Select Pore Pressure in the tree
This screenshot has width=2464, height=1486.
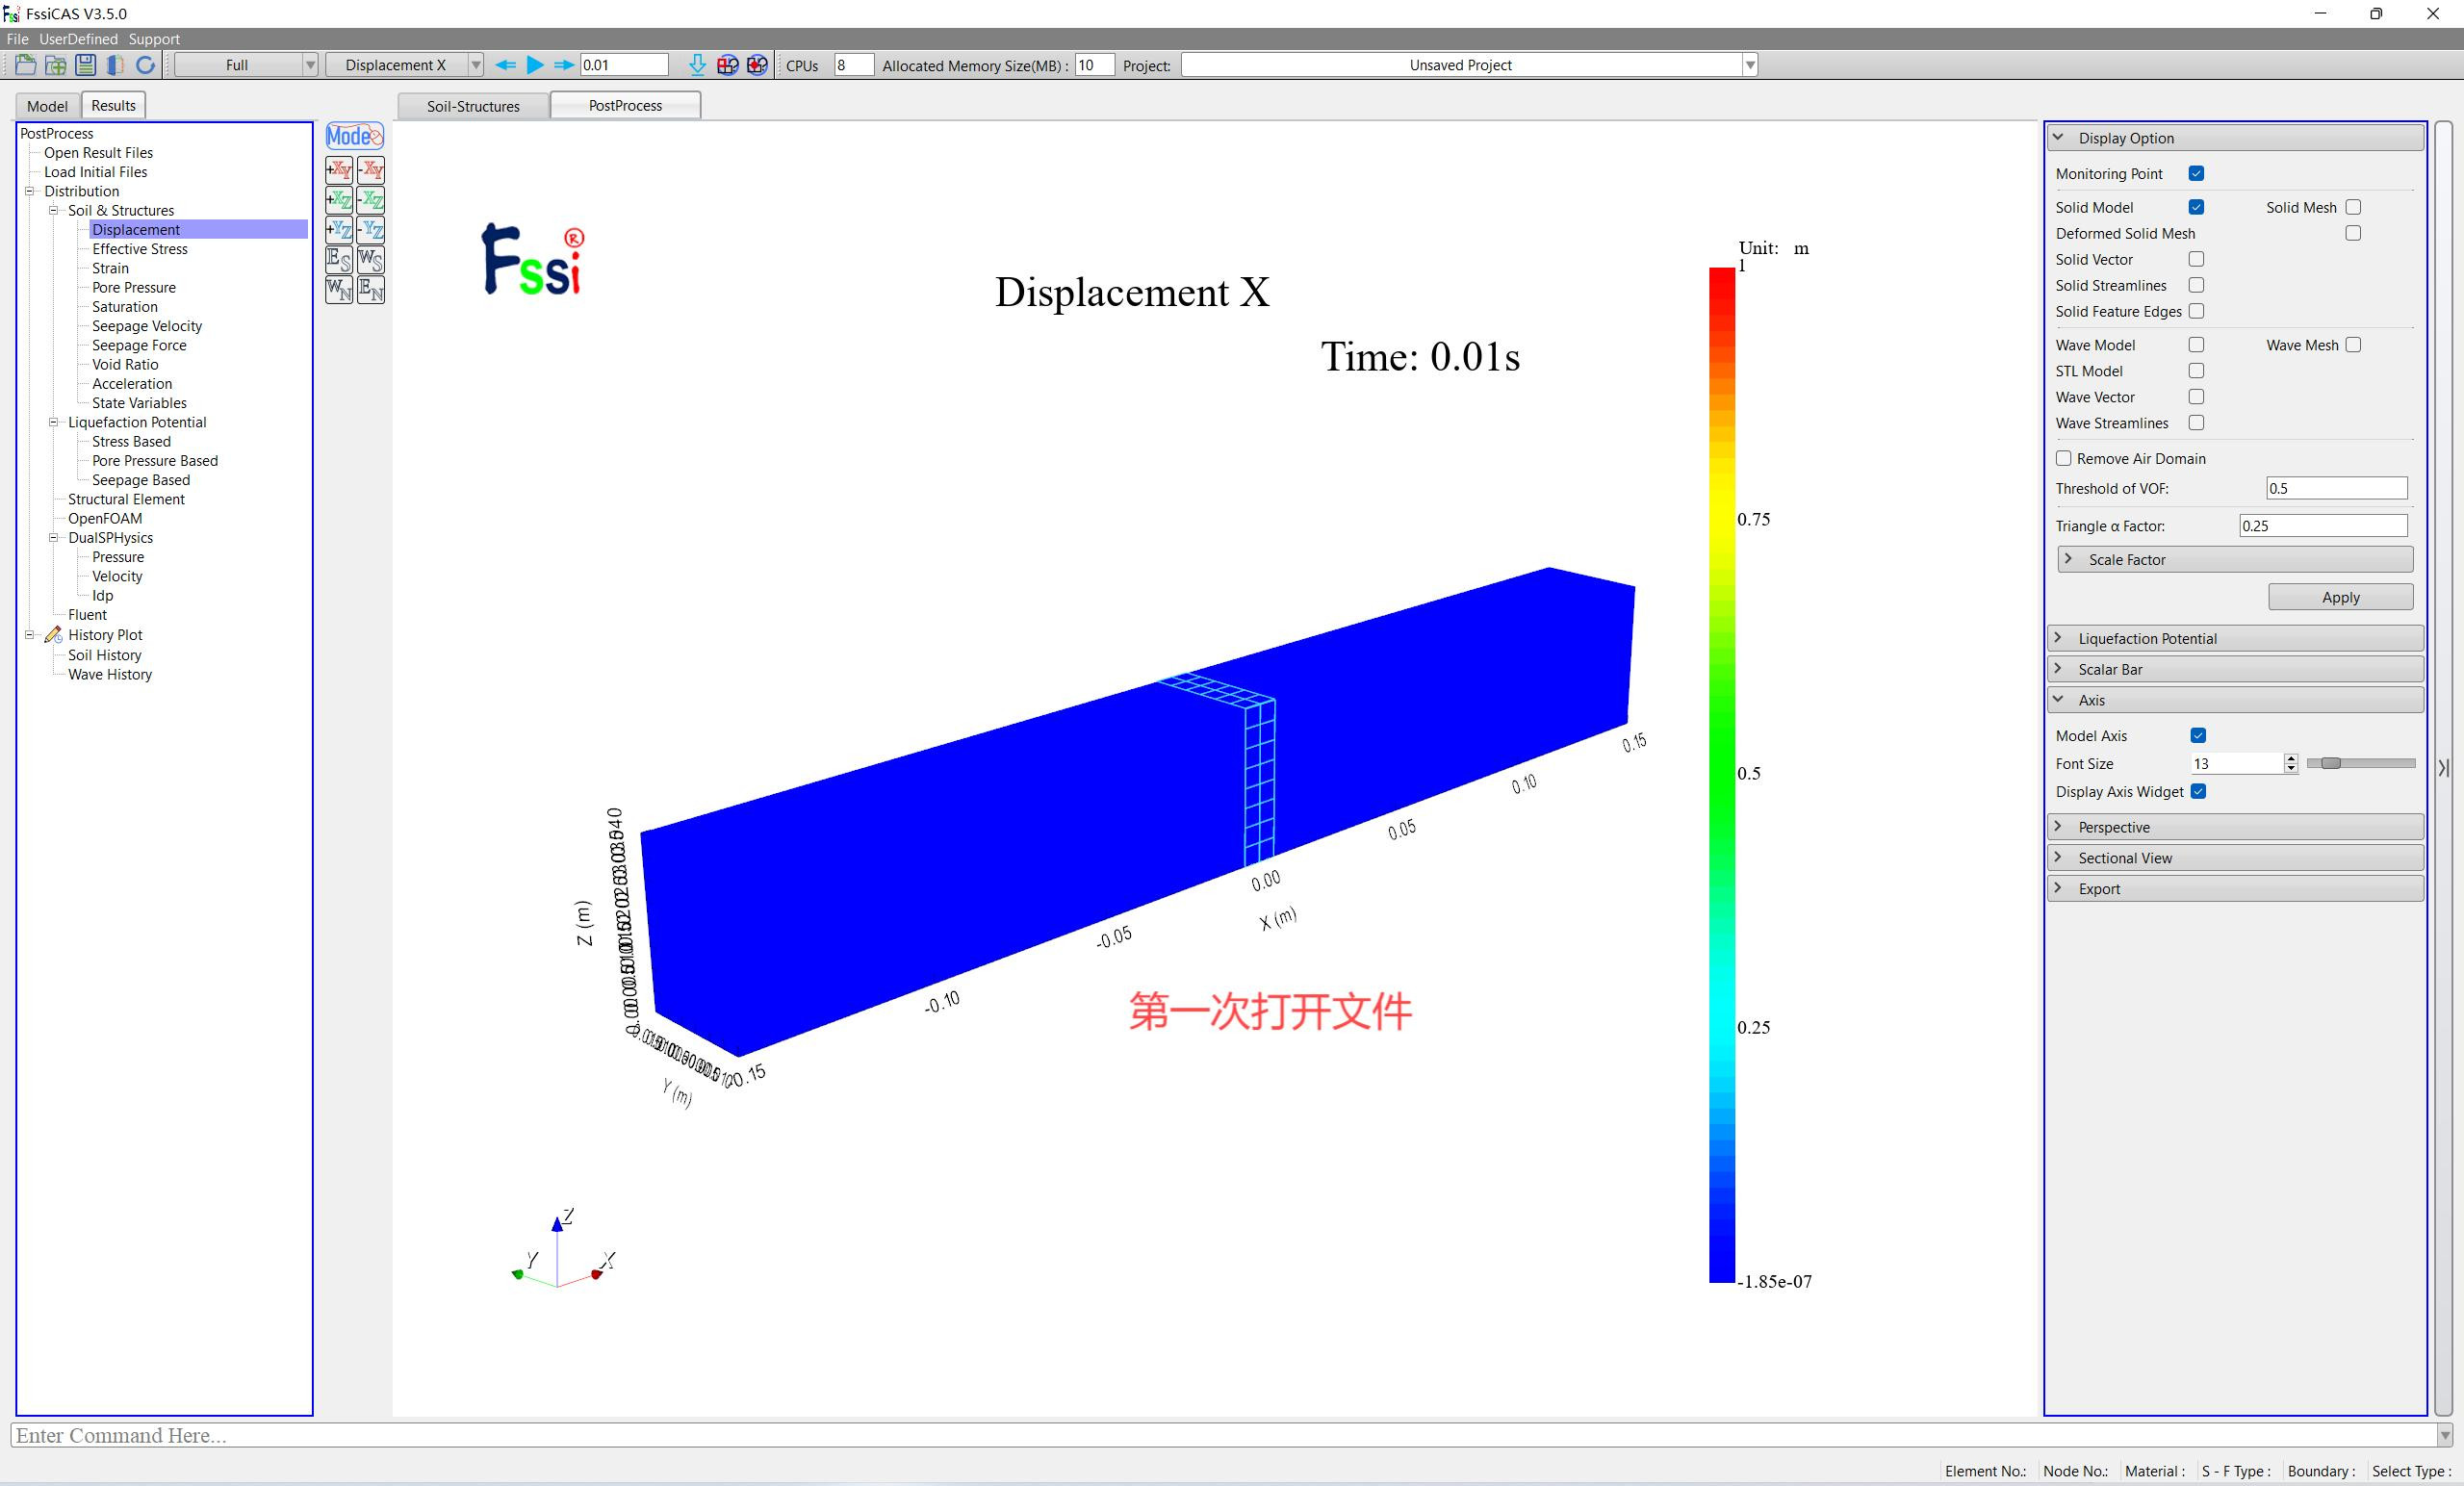pos(134,288)
